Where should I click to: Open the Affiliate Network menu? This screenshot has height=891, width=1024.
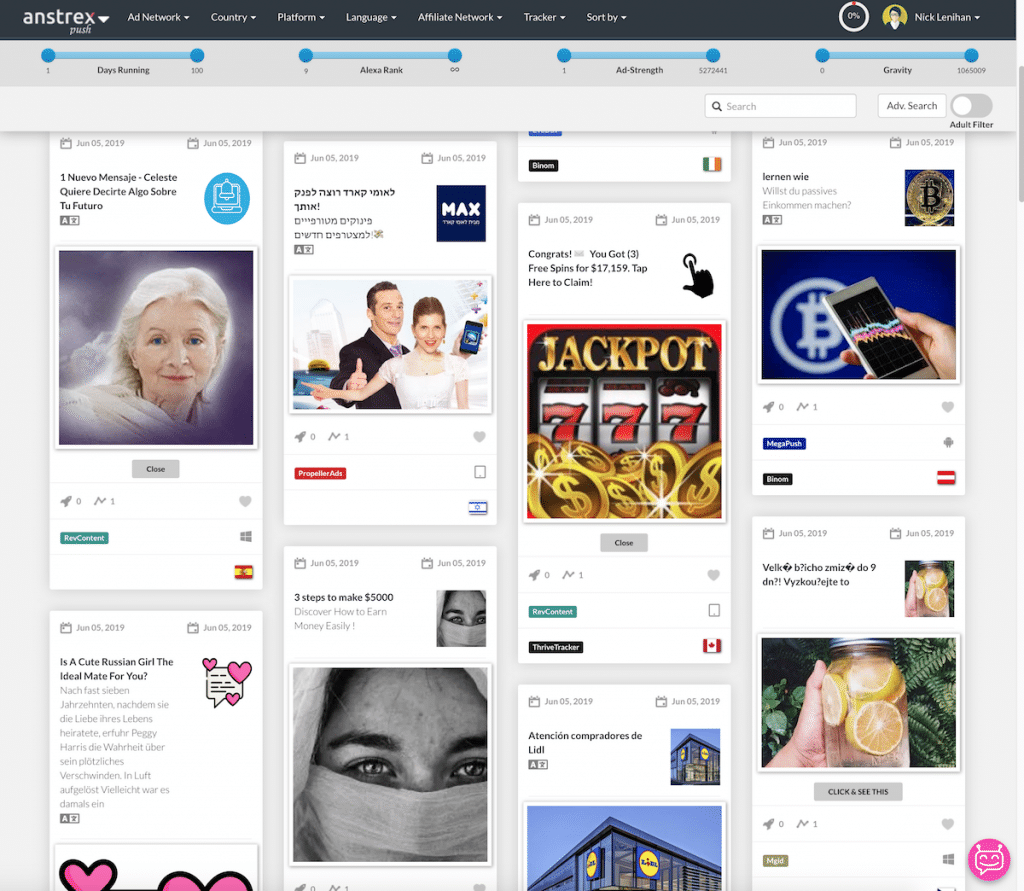(460, 17)
